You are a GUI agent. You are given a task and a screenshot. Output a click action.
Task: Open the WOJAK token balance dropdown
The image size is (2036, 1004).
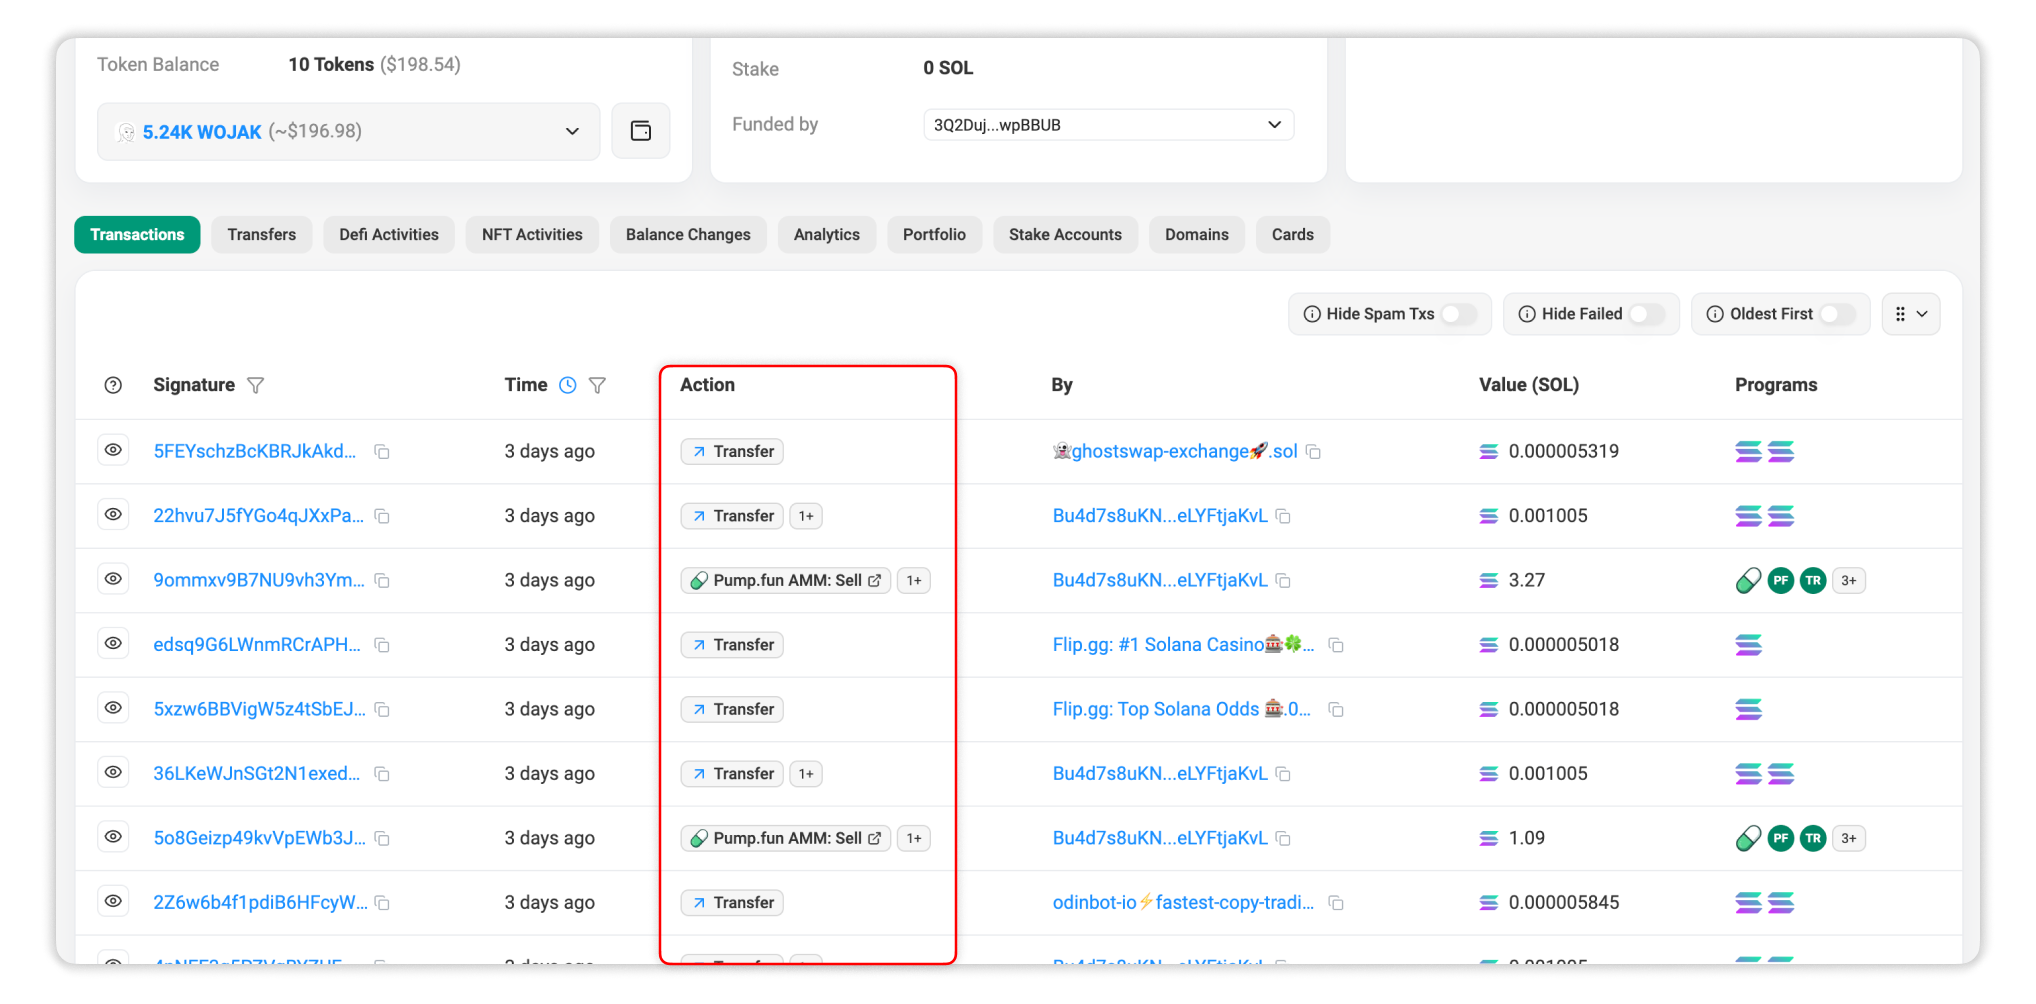(571, 131)
